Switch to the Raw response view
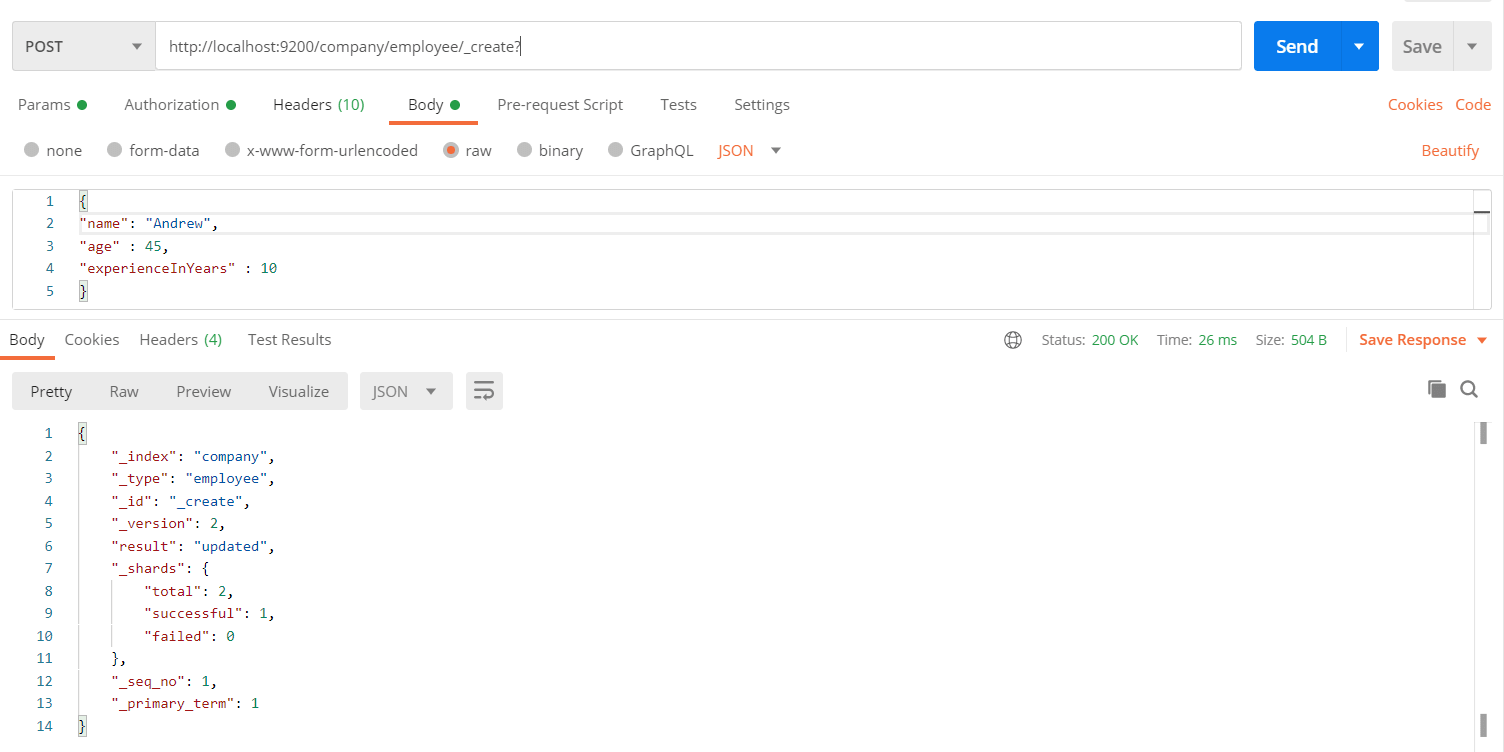This screenshot has height=752, width=1504. (124, 391)
